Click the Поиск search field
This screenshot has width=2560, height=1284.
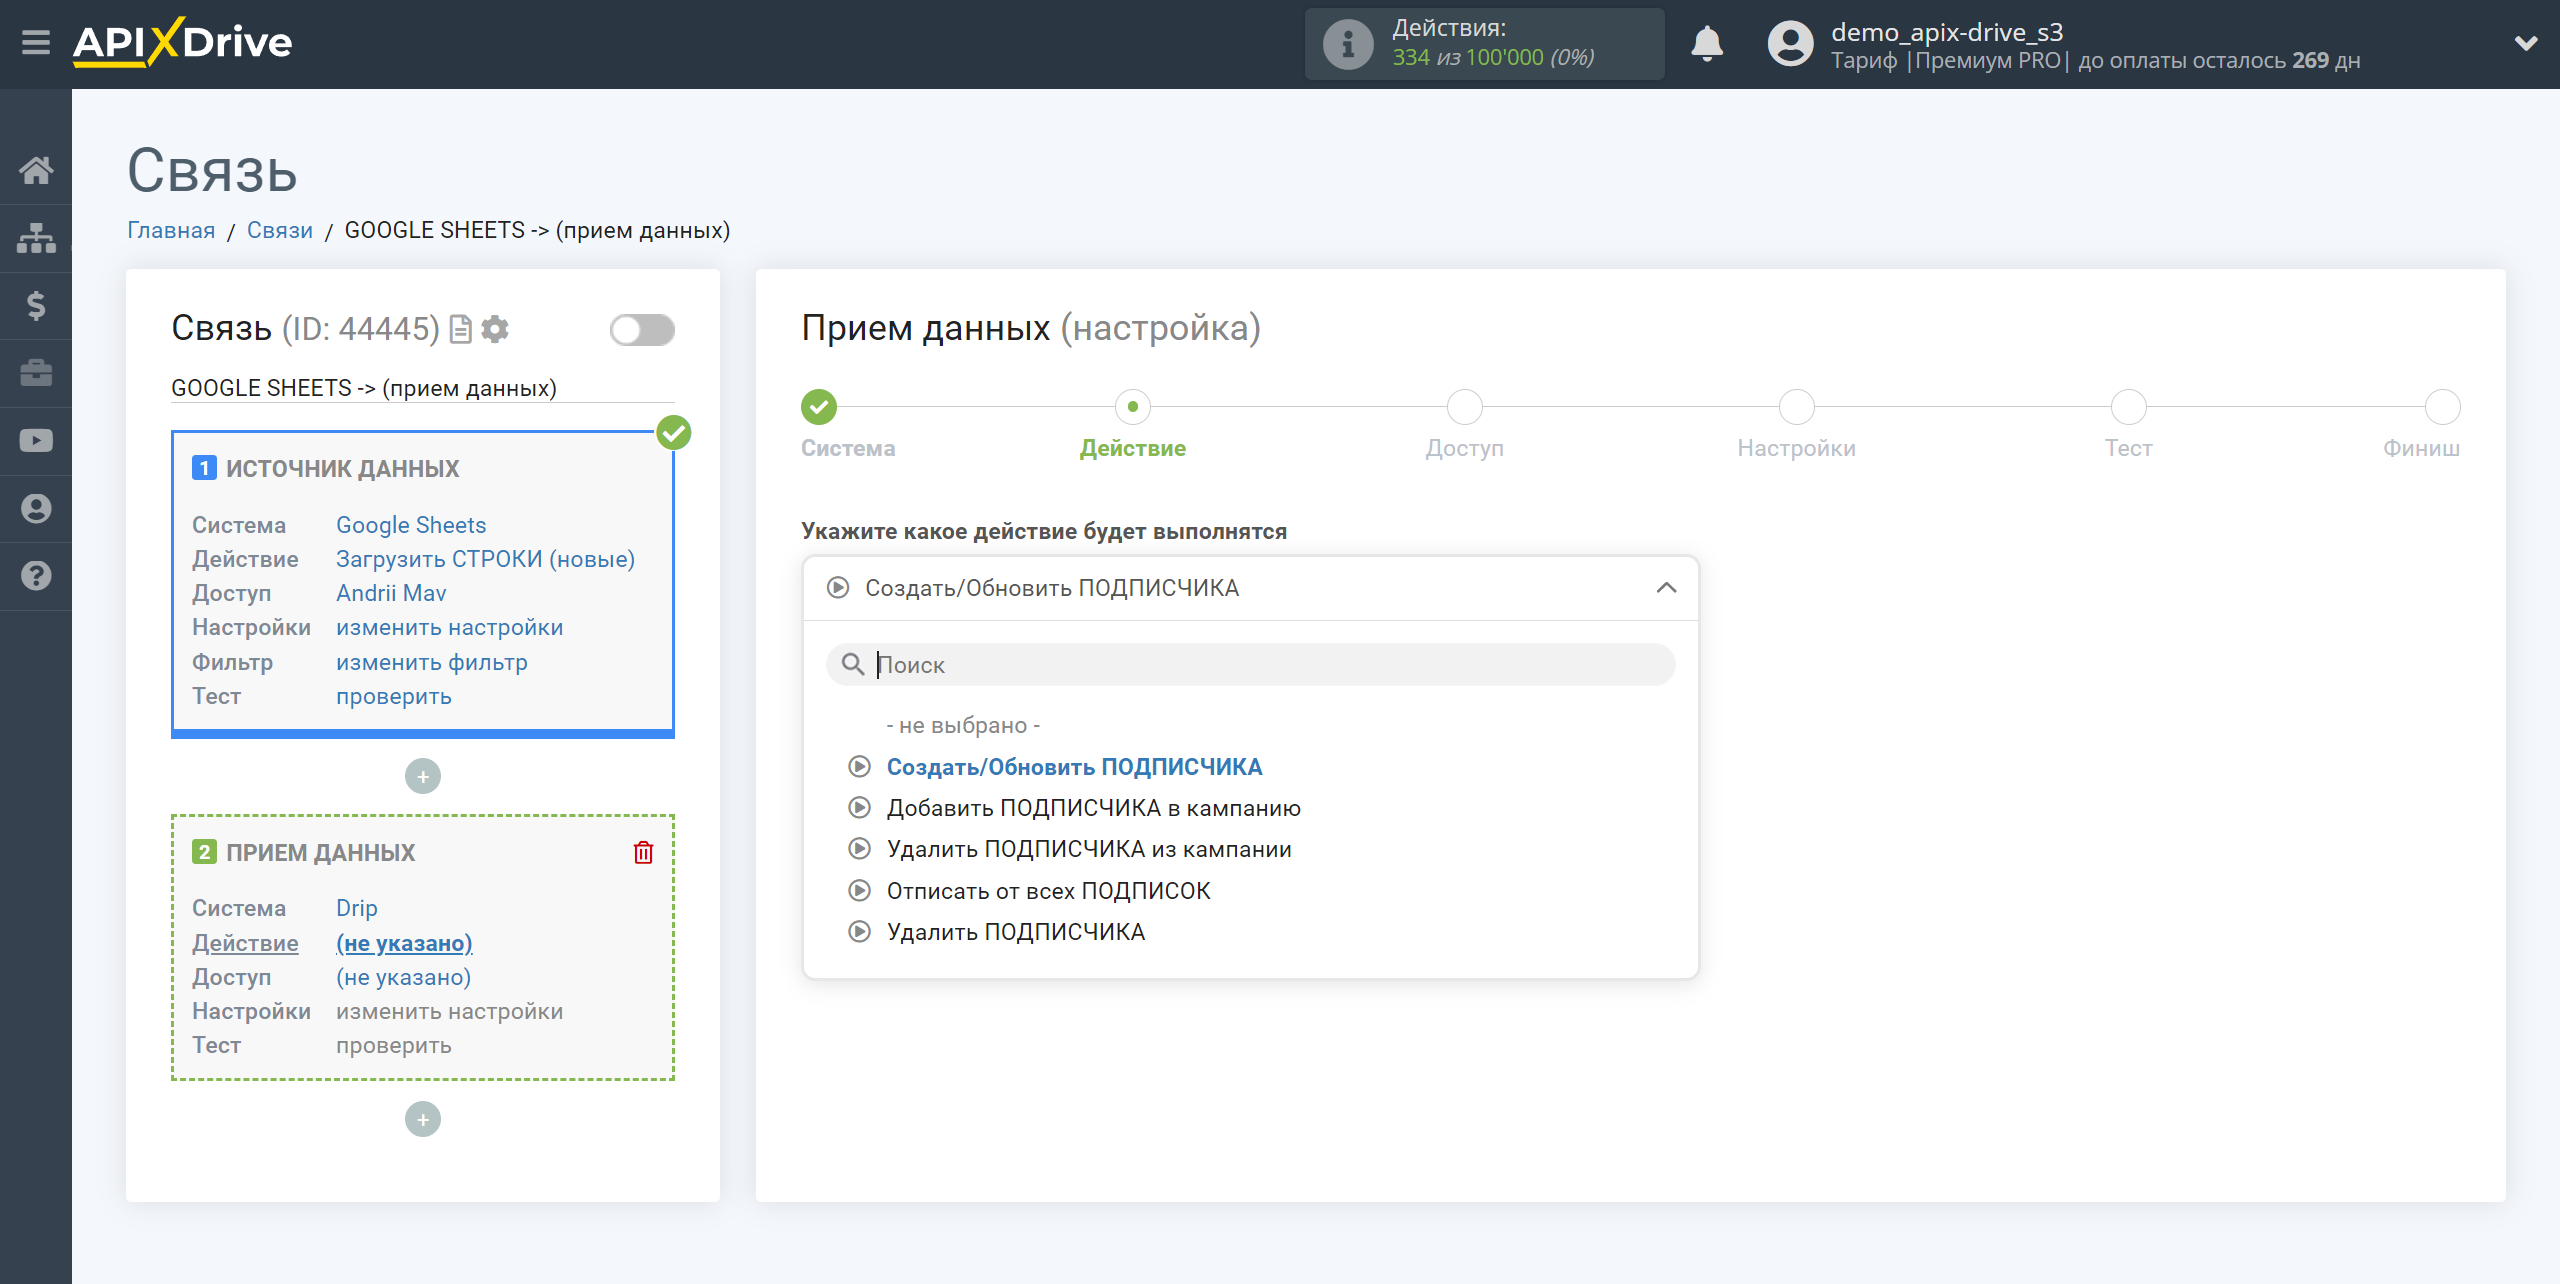click(1250, 665)
